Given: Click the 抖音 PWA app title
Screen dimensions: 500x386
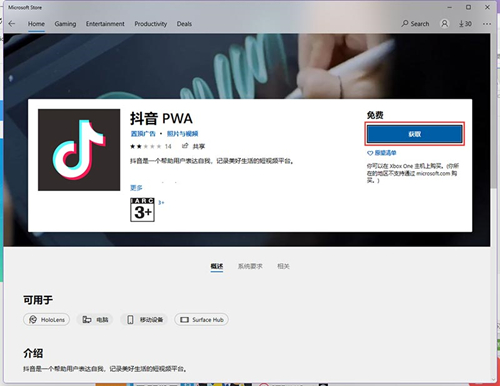Looking at the screenshot, I should 161,118.
